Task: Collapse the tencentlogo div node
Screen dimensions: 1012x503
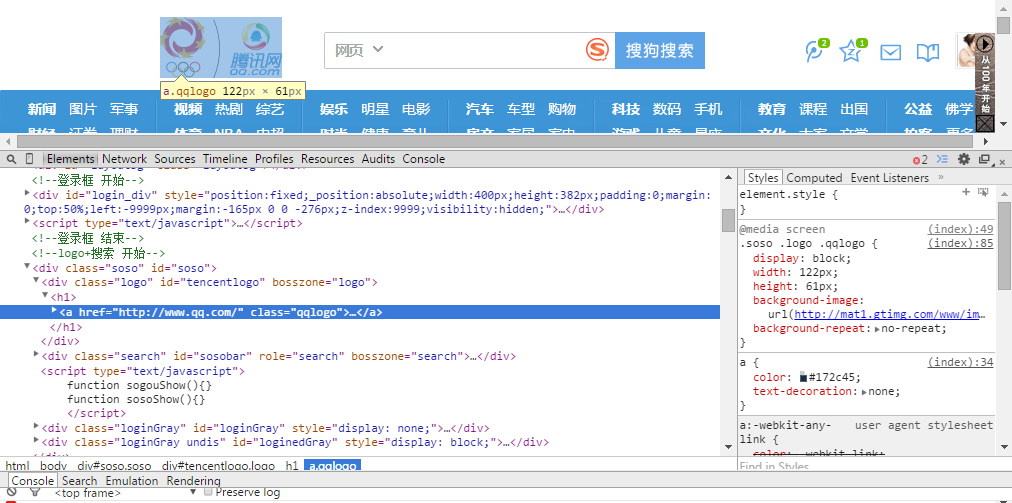Action: coord(36,280)
